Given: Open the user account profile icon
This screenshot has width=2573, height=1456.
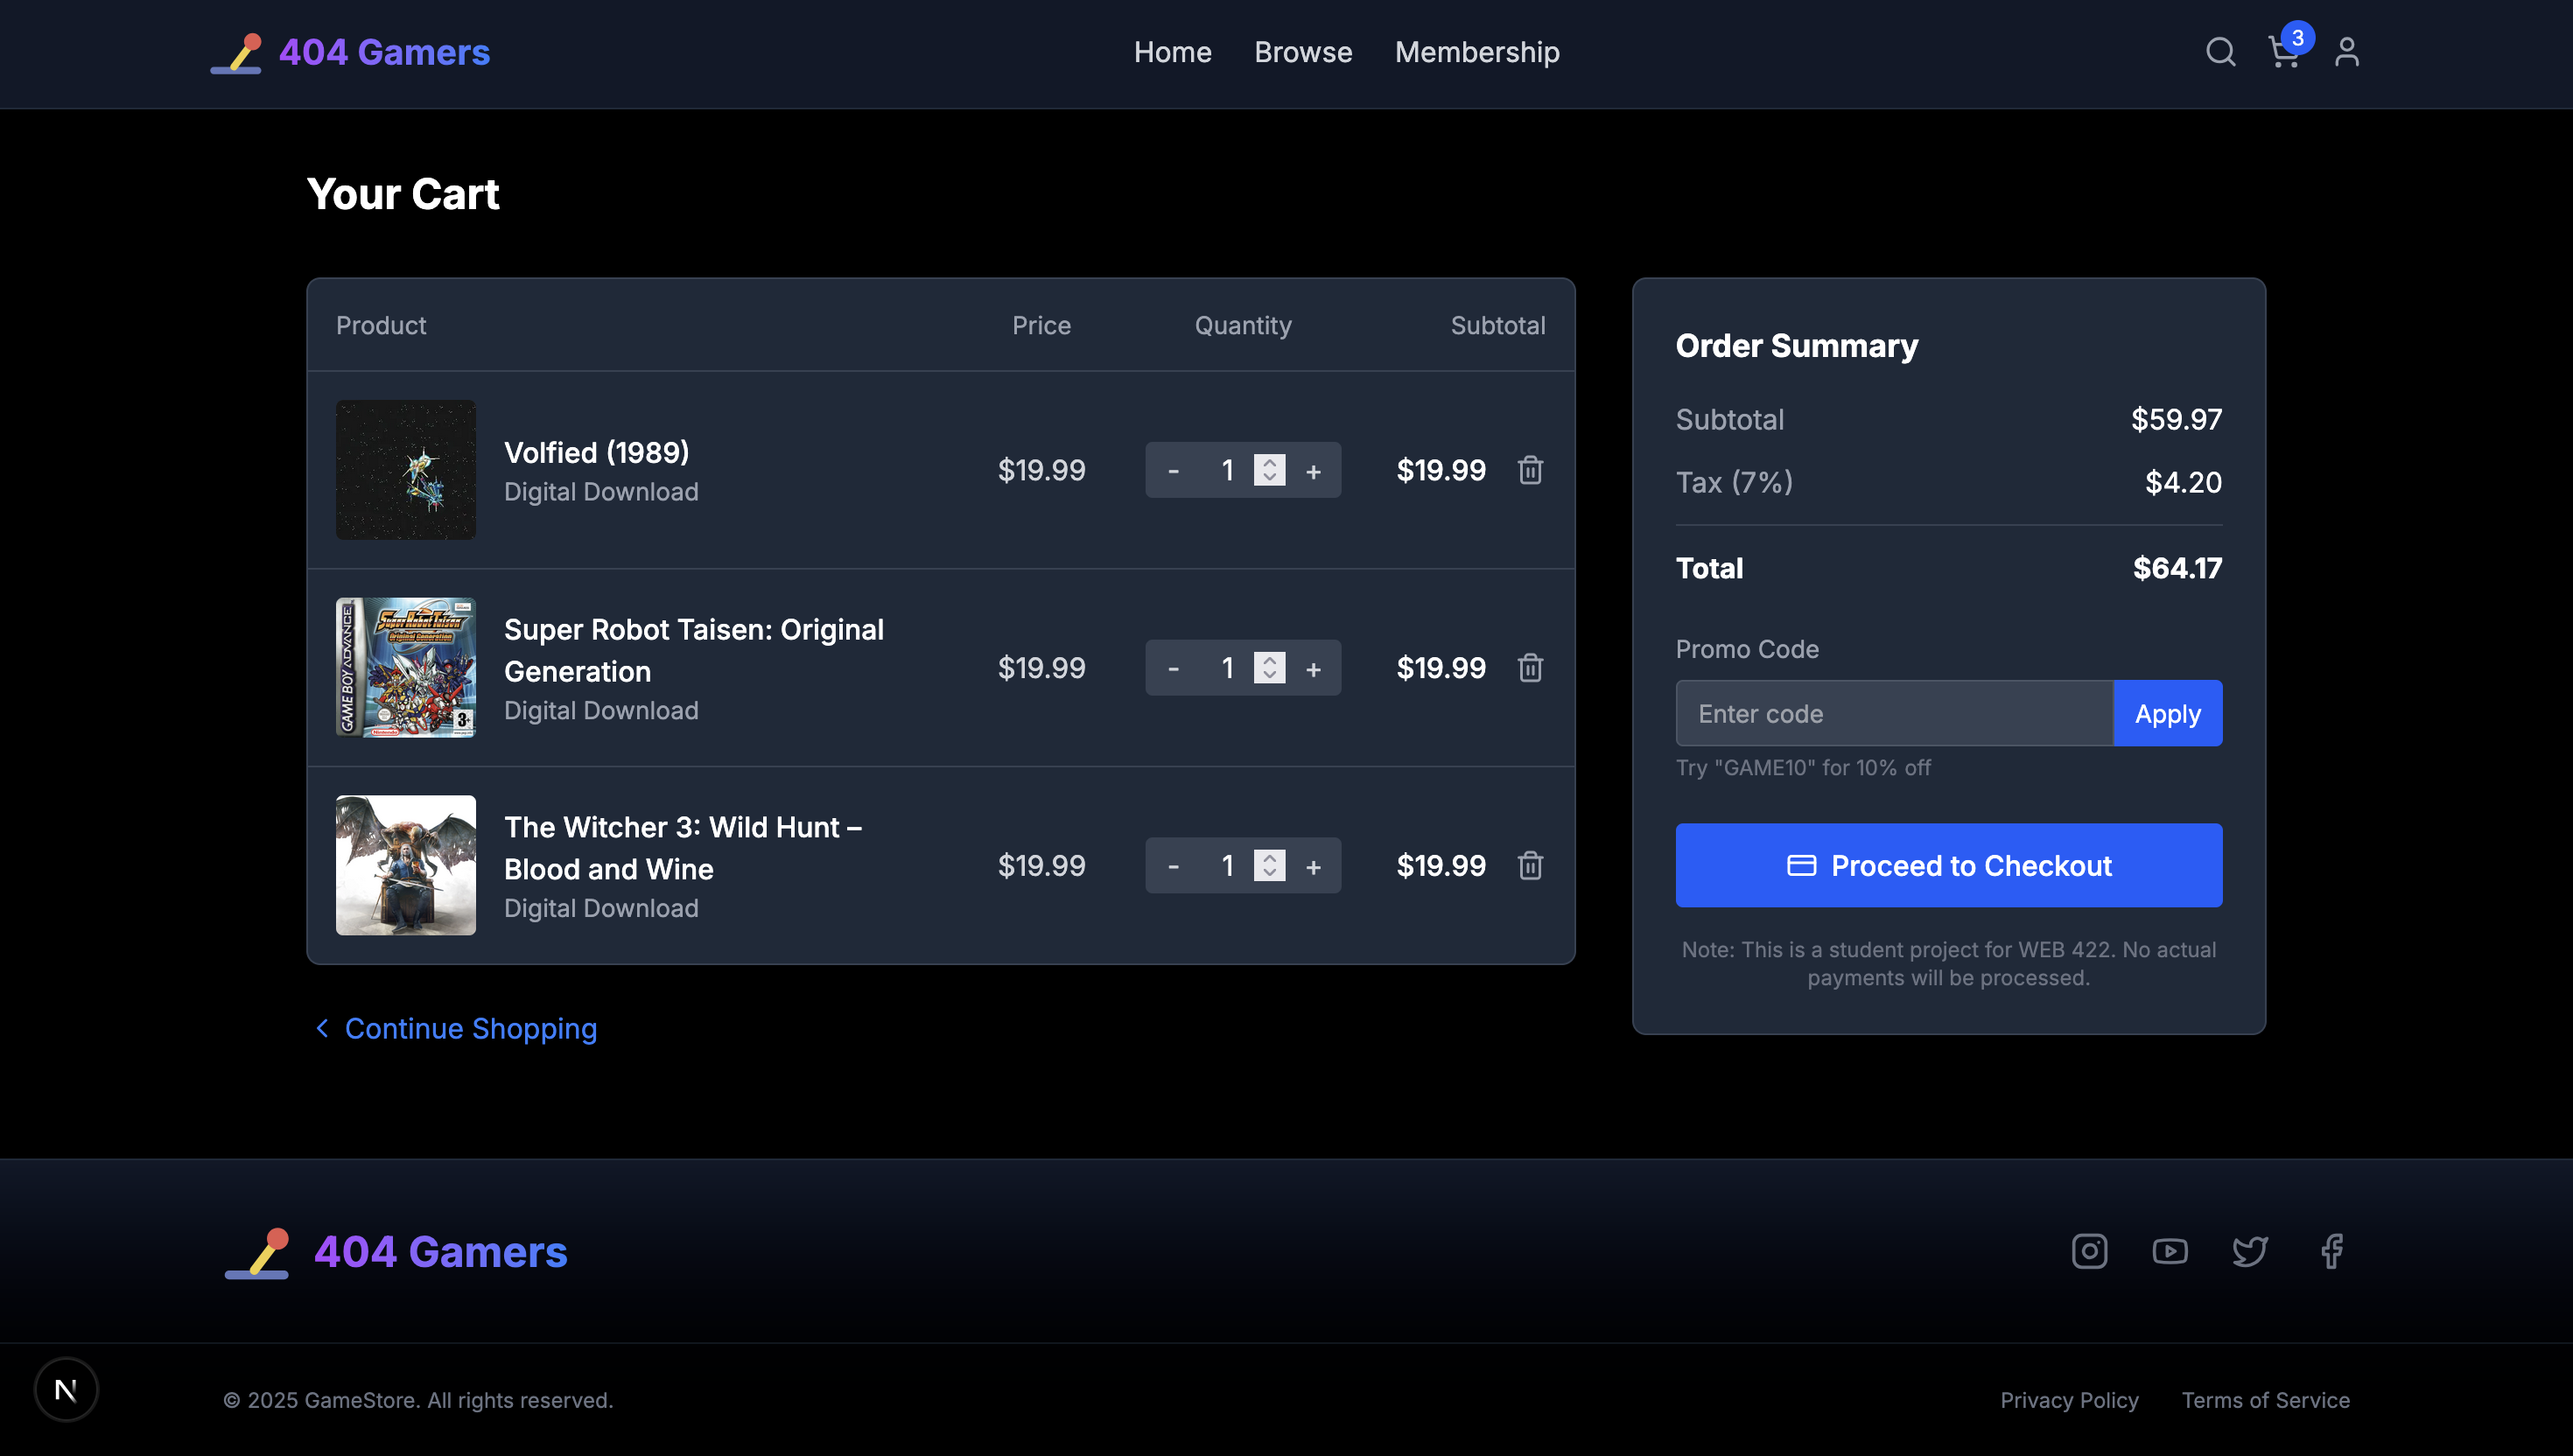Looking at the screenshot, I should point(2346,52).
